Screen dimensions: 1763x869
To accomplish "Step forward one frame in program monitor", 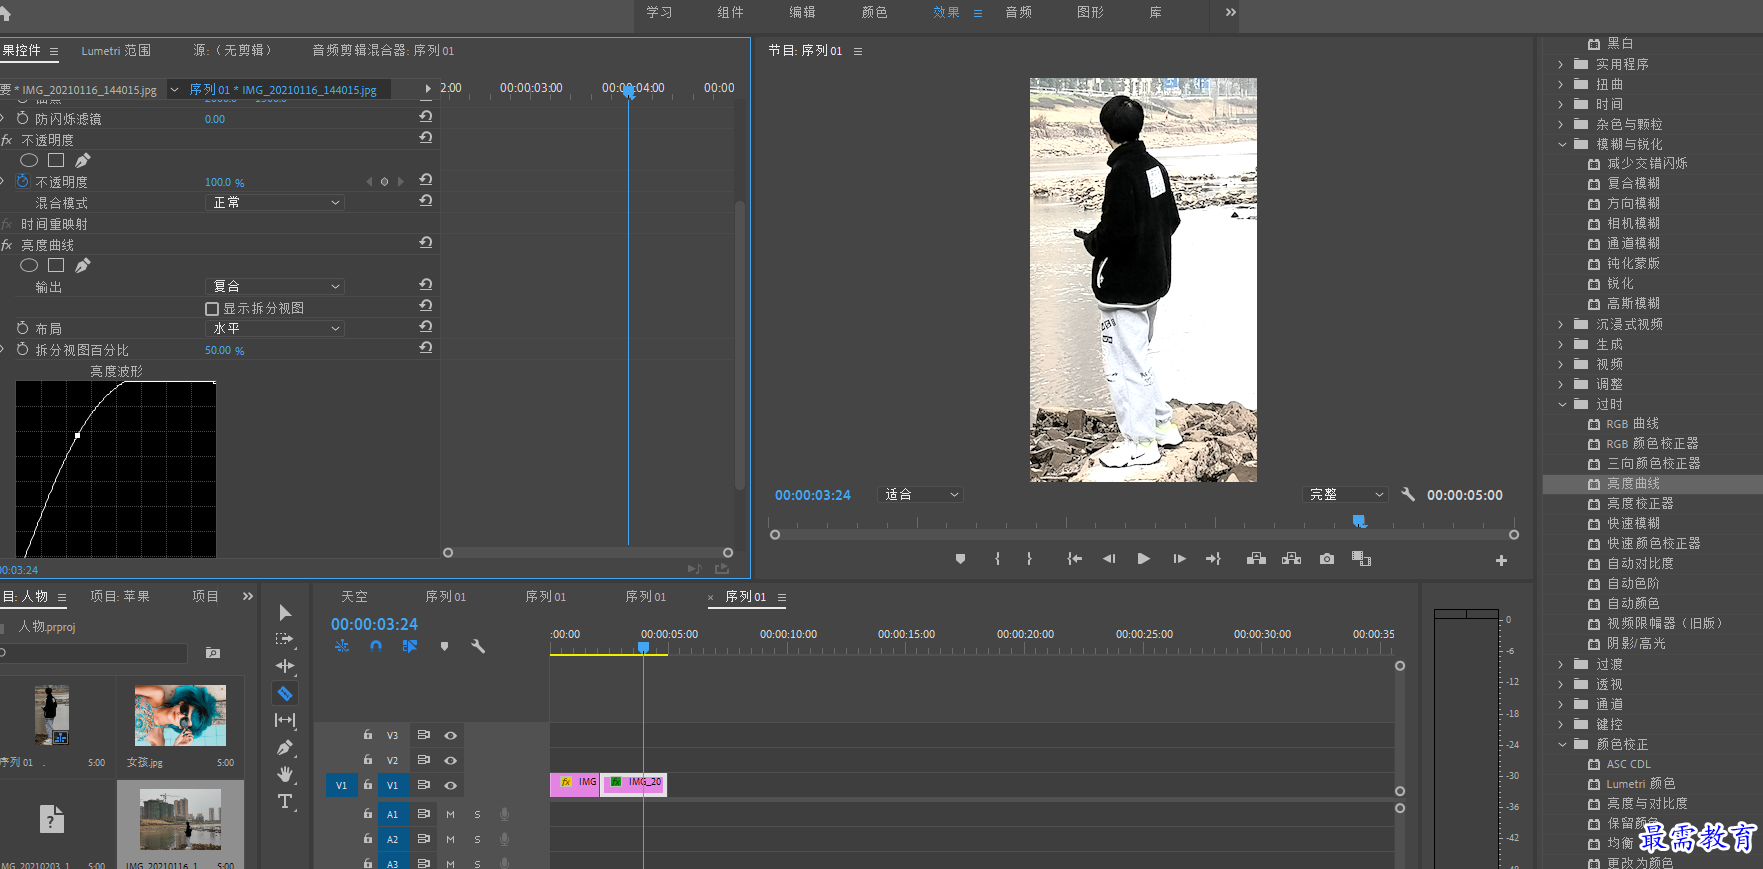I will (x=1179, y=559).
